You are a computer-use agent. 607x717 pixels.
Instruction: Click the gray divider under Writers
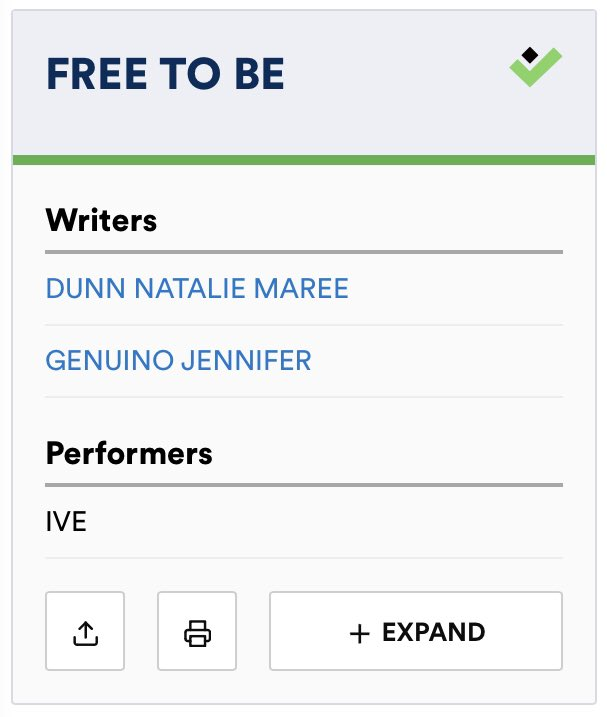[304, 252]
